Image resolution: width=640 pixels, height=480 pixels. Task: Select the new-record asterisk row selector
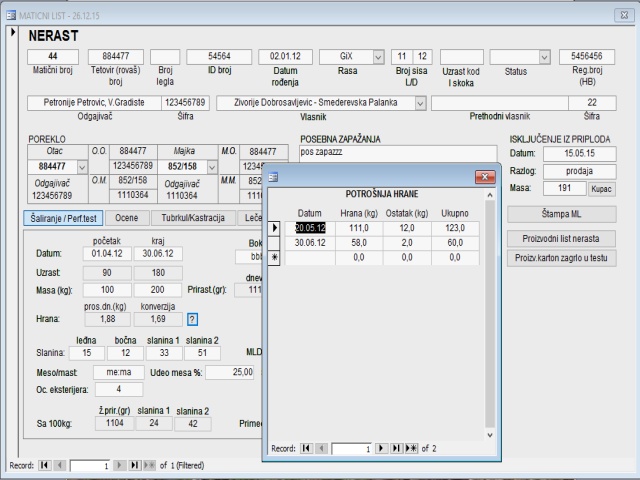[276, 258]
